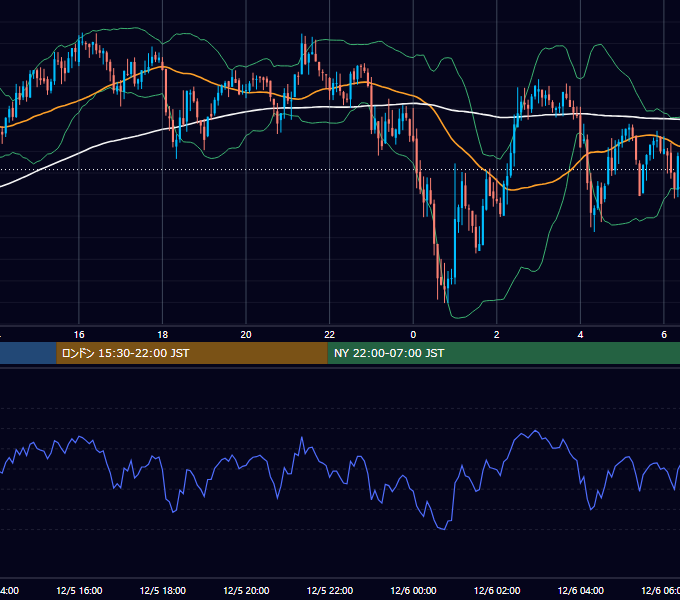The image size is (680, 600).
Task: Click the upper axis hour label 2
Action: click(497, 334)
